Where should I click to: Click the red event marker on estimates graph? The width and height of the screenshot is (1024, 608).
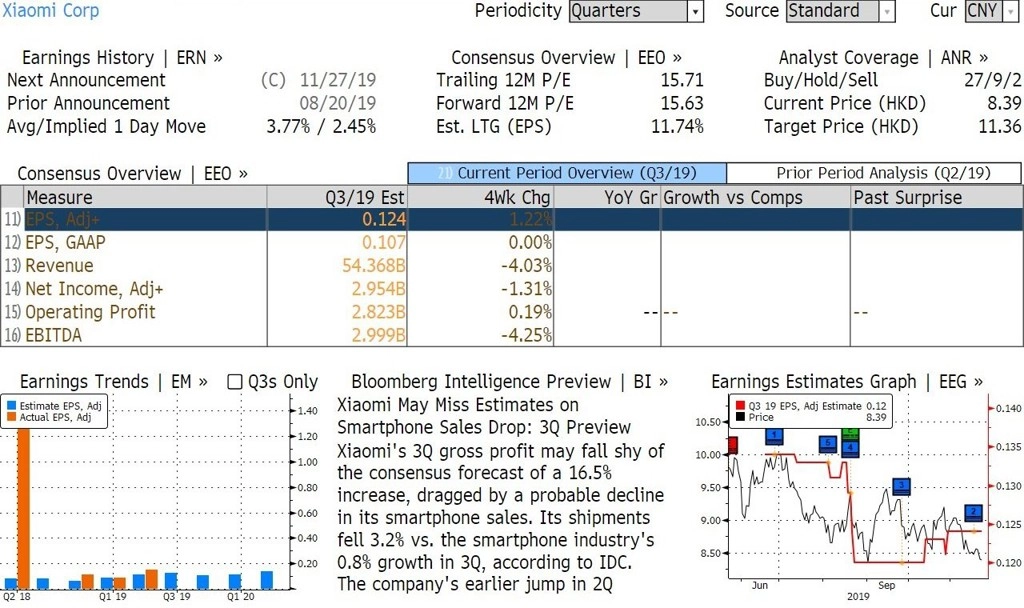[x=733, y=445]
